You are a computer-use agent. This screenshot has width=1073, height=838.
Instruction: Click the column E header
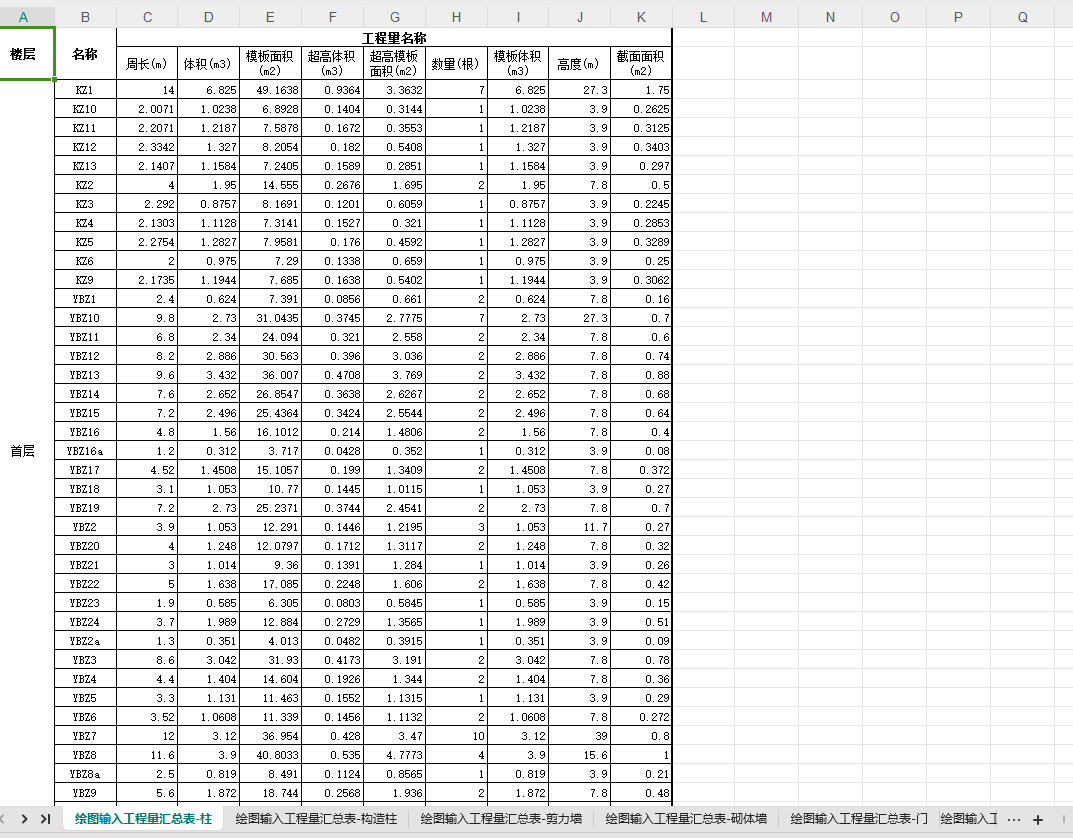point(270,17)
